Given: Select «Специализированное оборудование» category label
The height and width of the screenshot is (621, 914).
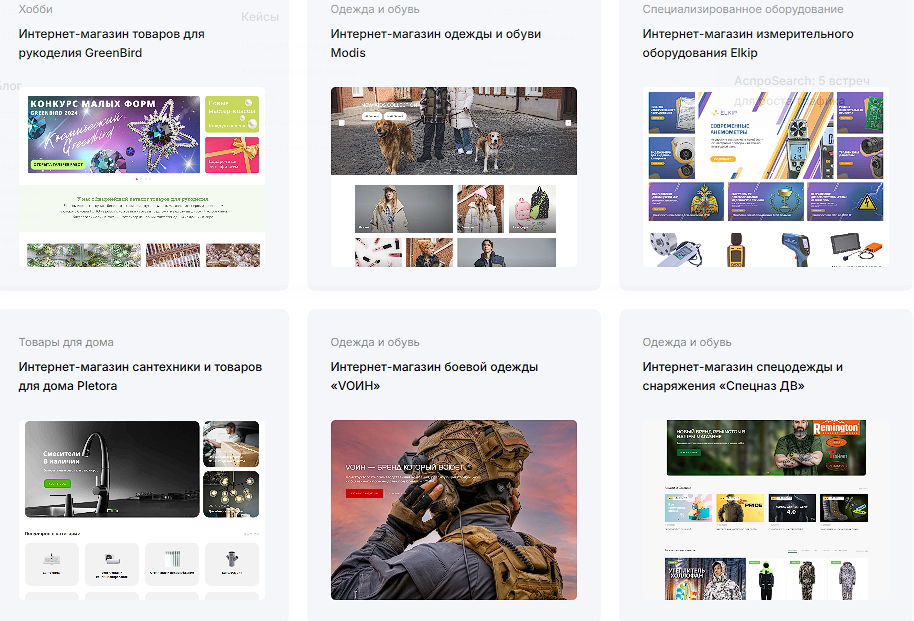Looking at the screenshot, I should [742, 9].
